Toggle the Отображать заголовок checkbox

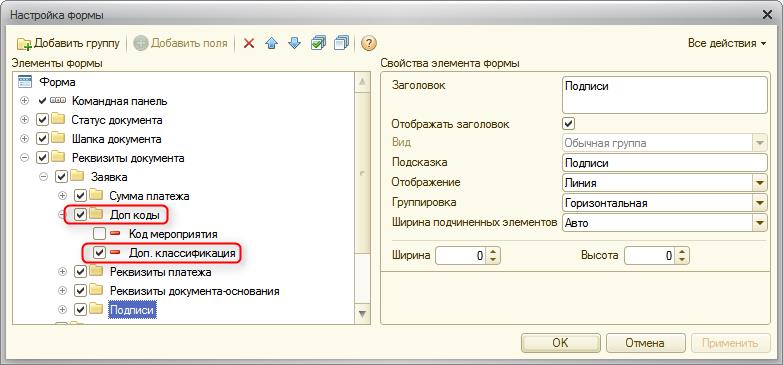coord(568,123)
